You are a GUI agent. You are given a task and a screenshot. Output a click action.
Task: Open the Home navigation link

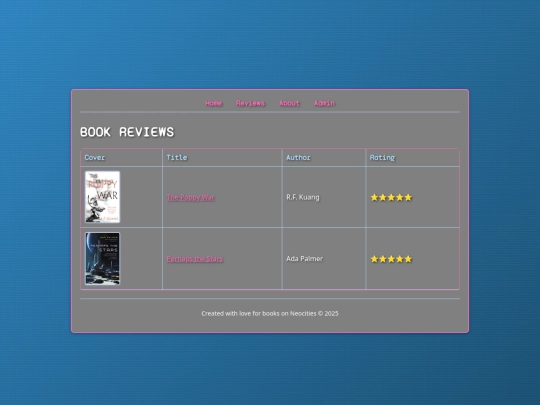(214, 103)
